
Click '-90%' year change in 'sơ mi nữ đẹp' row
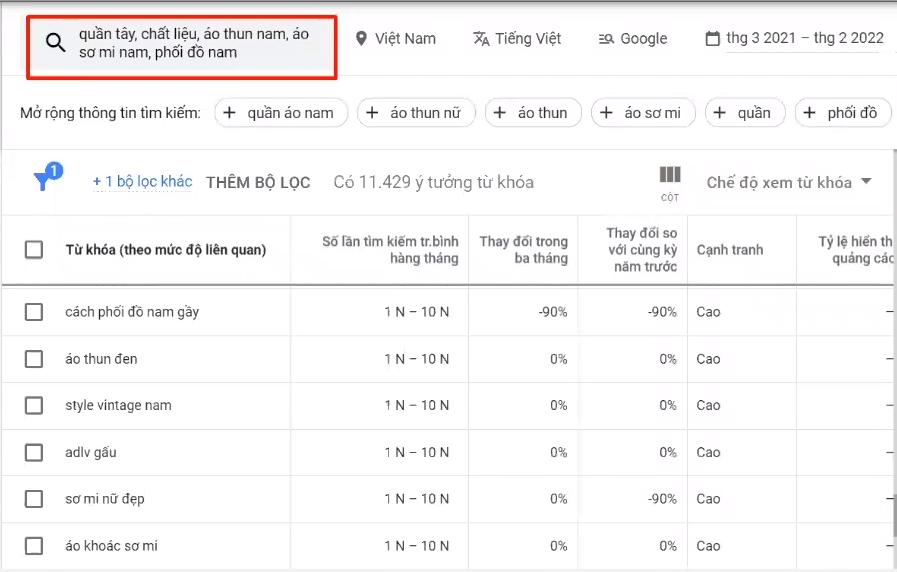662,499
